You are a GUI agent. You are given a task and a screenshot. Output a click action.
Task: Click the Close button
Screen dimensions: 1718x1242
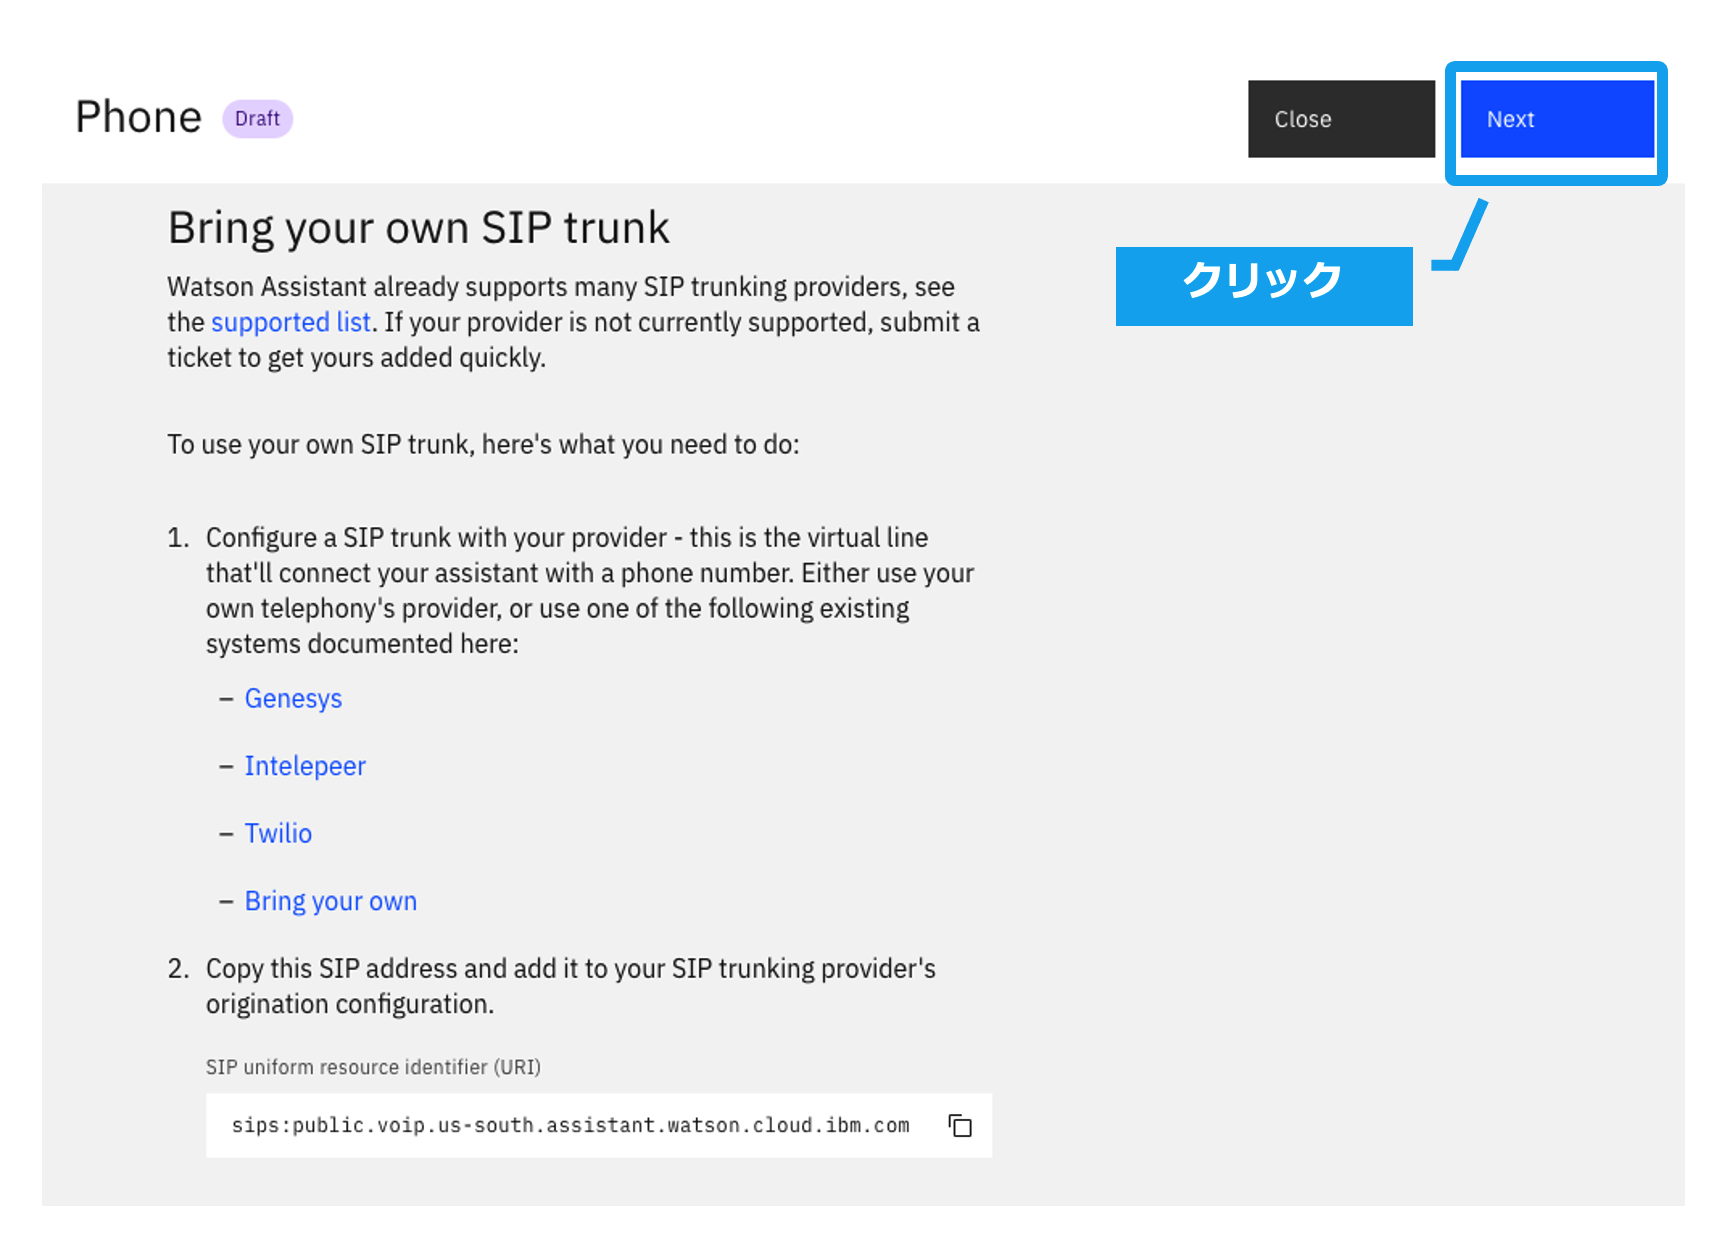point(1341,119)
